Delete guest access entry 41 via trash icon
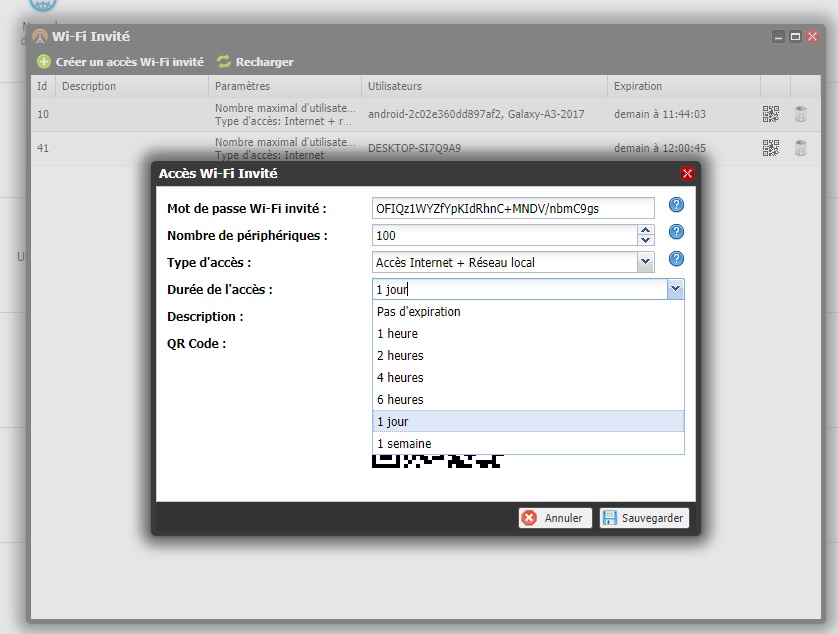 click(801, 148)
